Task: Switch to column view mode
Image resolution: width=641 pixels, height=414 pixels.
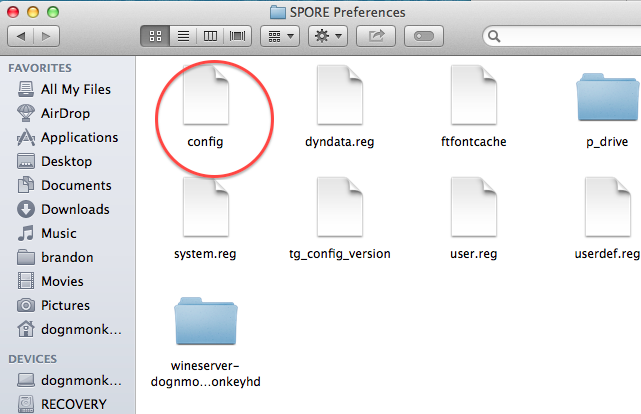Action: [x=211, y=36]
